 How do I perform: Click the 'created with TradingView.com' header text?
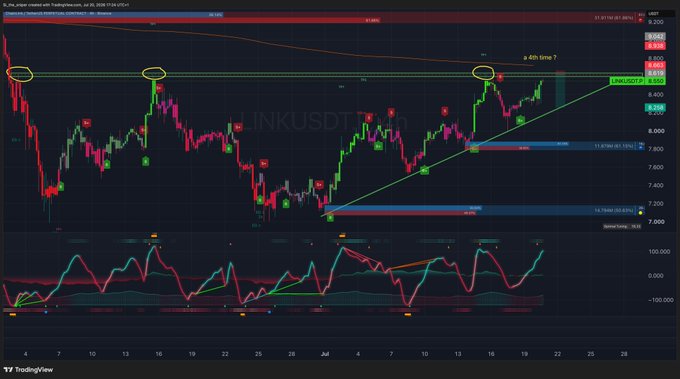pyautogui.click(x=56, y=5)
